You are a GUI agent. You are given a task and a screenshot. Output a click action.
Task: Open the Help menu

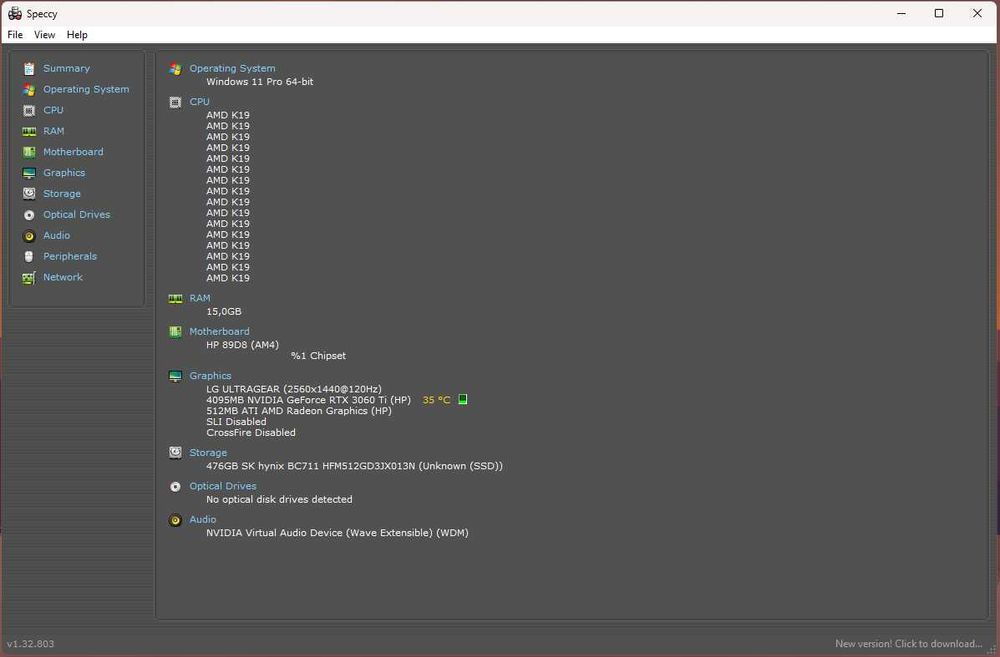(x=77, y=34)
